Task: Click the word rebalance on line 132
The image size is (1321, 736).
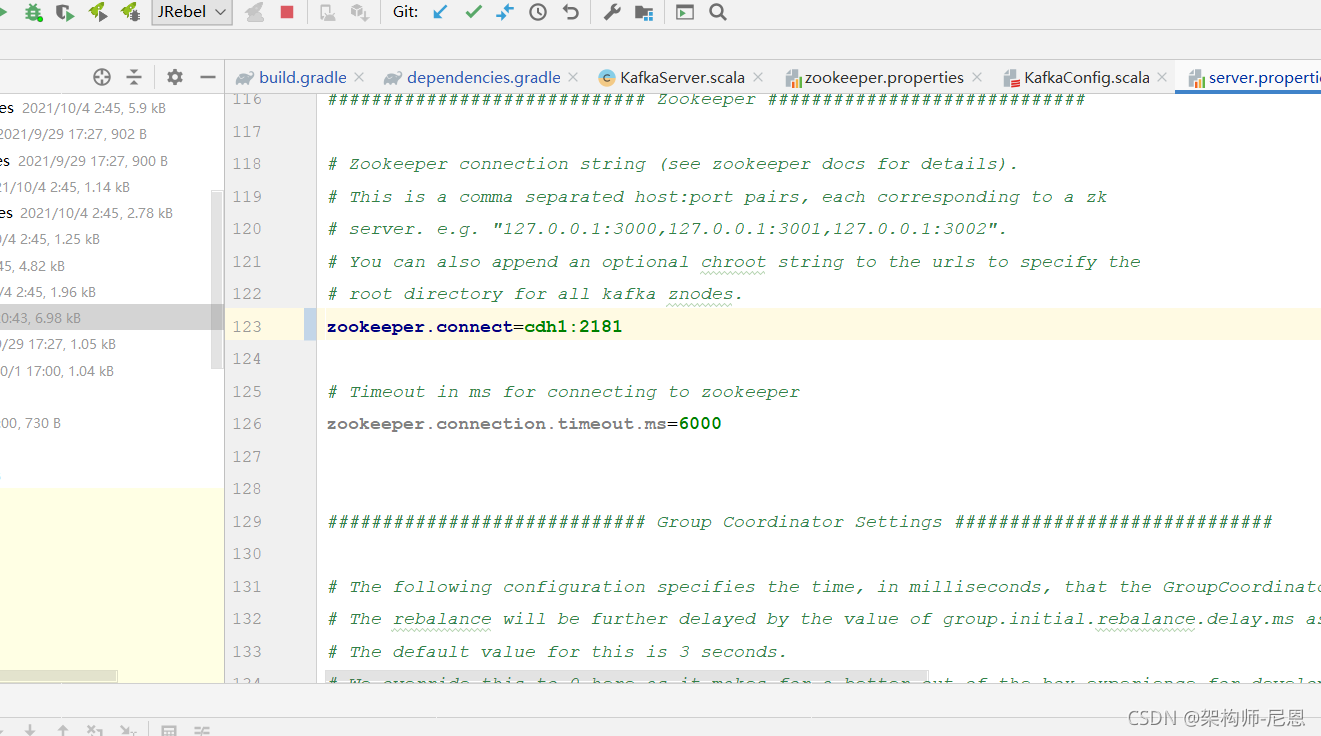Action: click(x=442, y=619)
